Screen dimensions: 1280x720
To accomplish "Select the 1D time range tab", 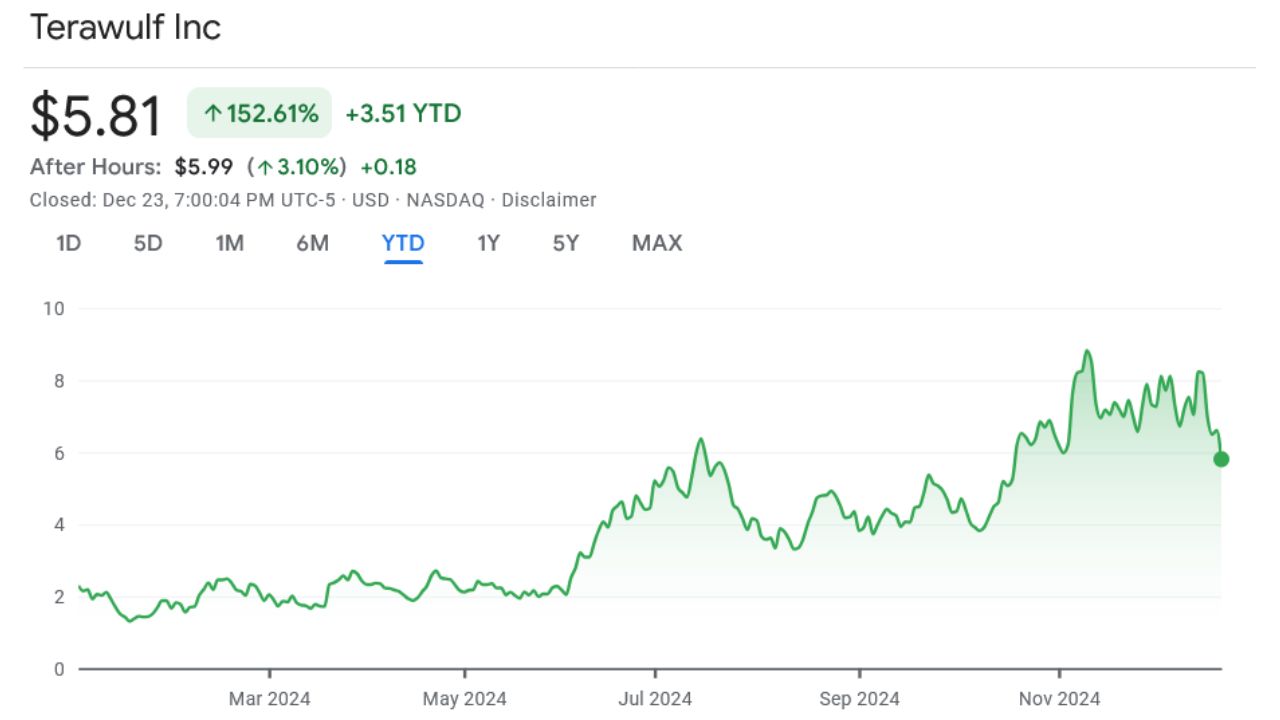I will point(68,243).
